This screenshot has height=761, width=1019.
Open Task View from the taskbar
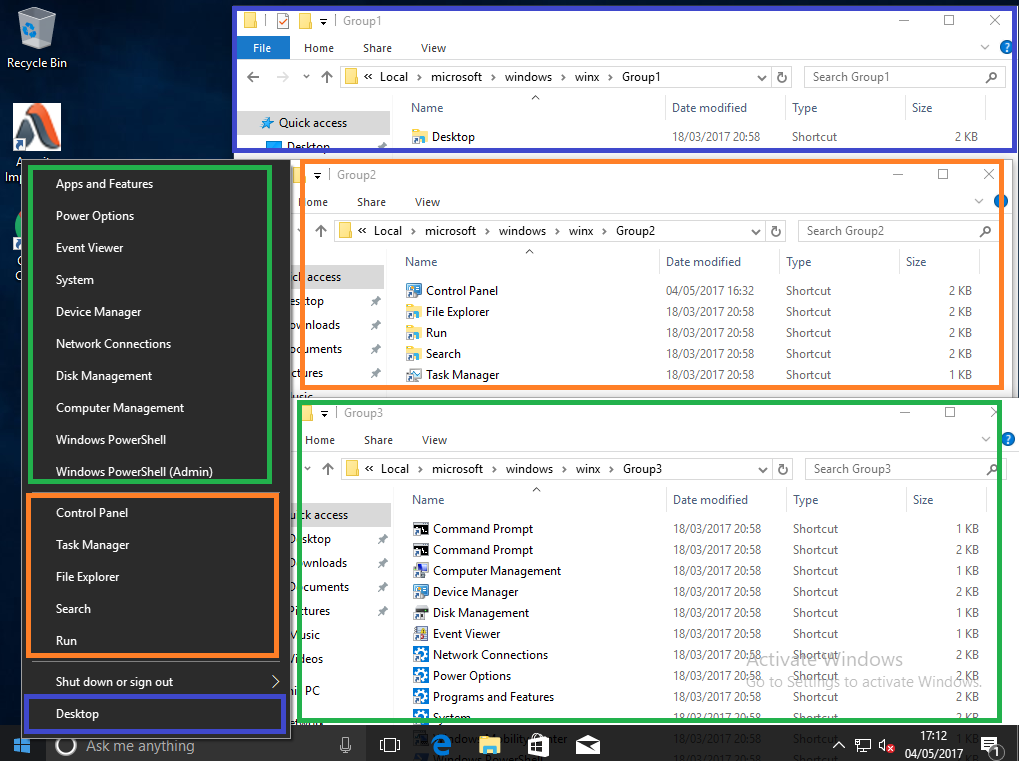[389, 745]
